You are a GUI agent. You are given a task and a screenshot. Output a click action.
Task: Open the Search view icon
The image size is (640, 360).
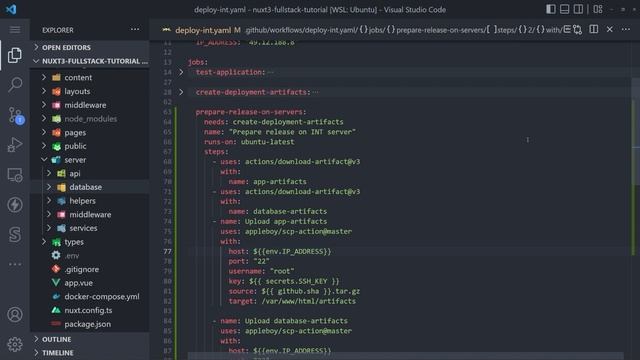(x=15, y=84)
